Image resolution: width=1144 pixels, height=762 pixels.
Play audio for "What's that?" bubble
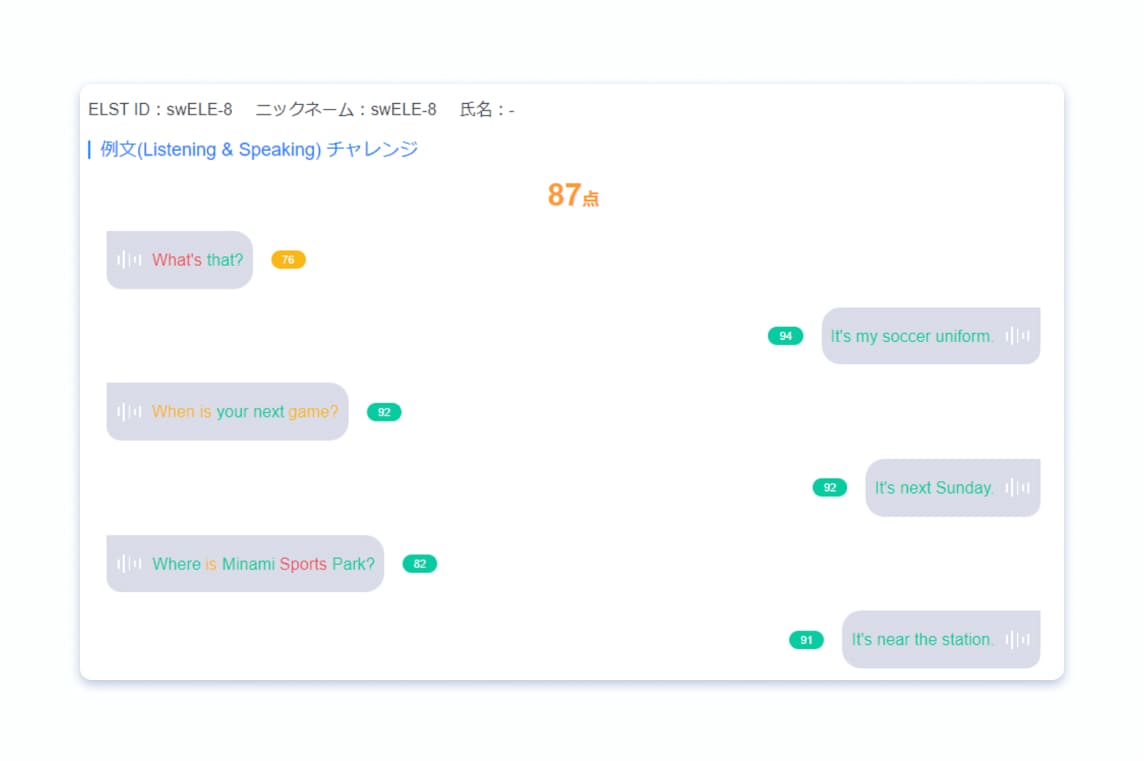(129, 260)
